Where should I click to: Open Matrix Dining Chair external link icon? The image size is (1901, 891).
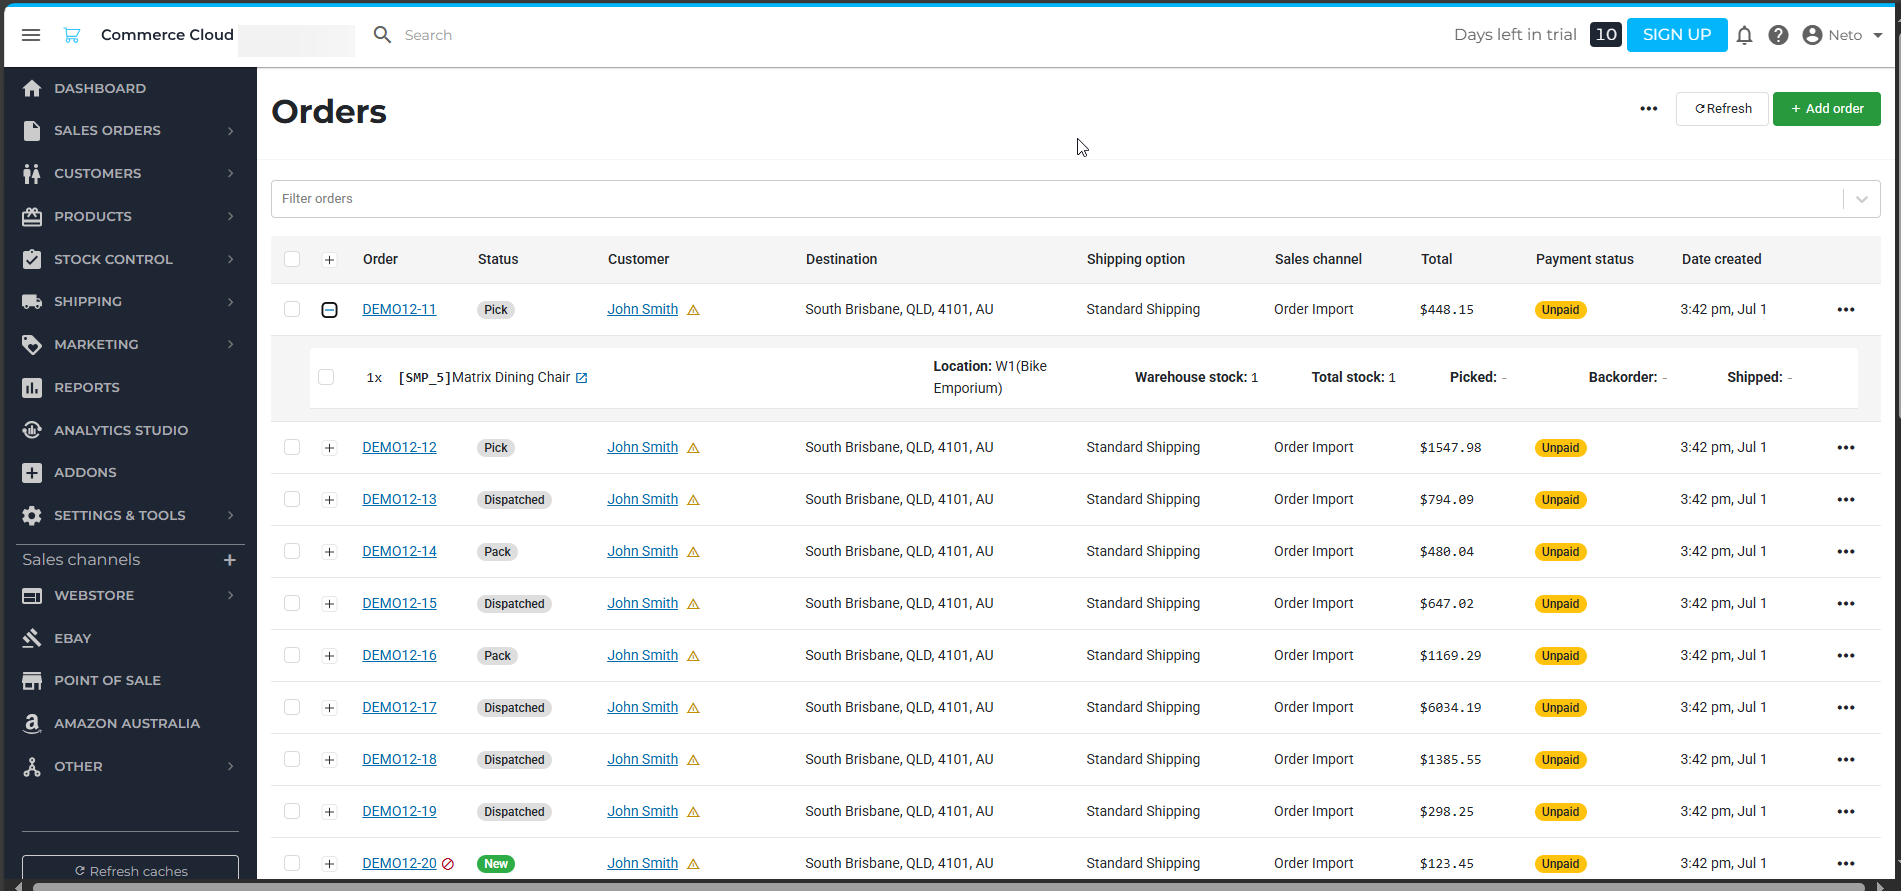pyautogui.click(x=582, y=378)
